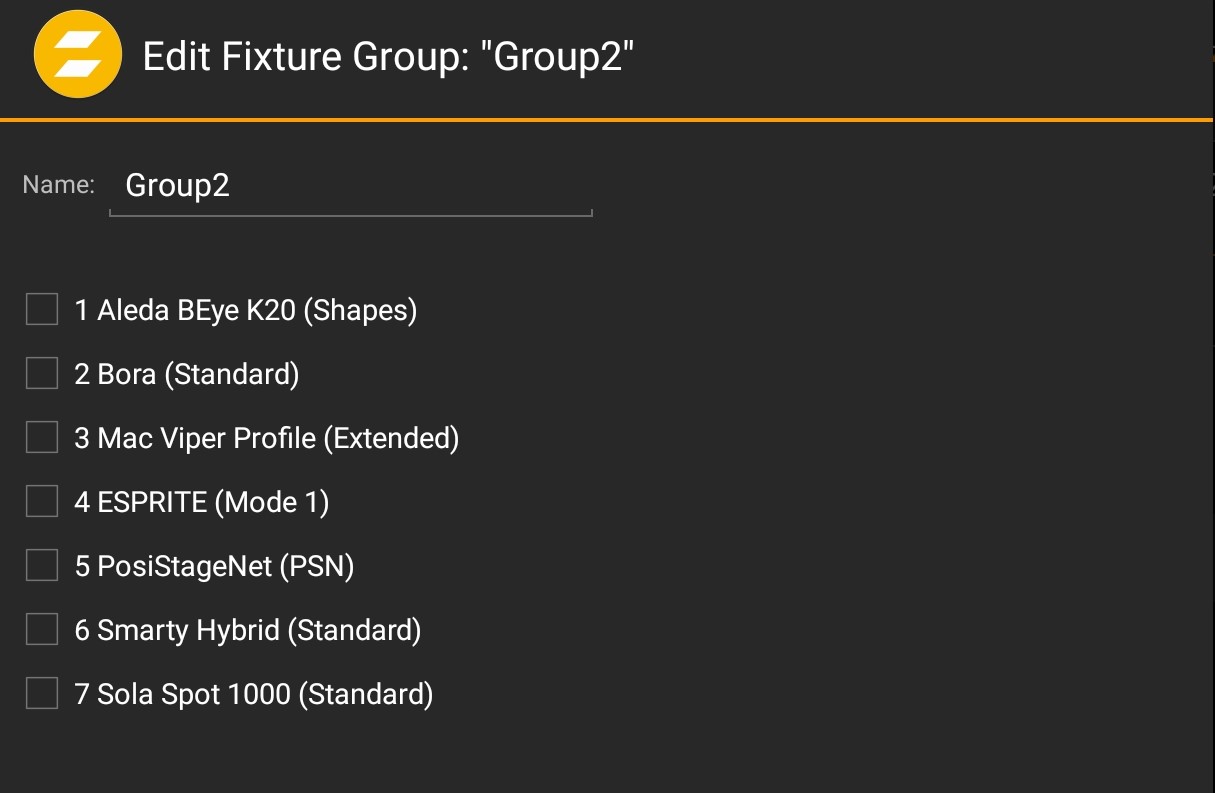Click the "6 Smarty Hybrid (Standard)" label

pos(247,631)
